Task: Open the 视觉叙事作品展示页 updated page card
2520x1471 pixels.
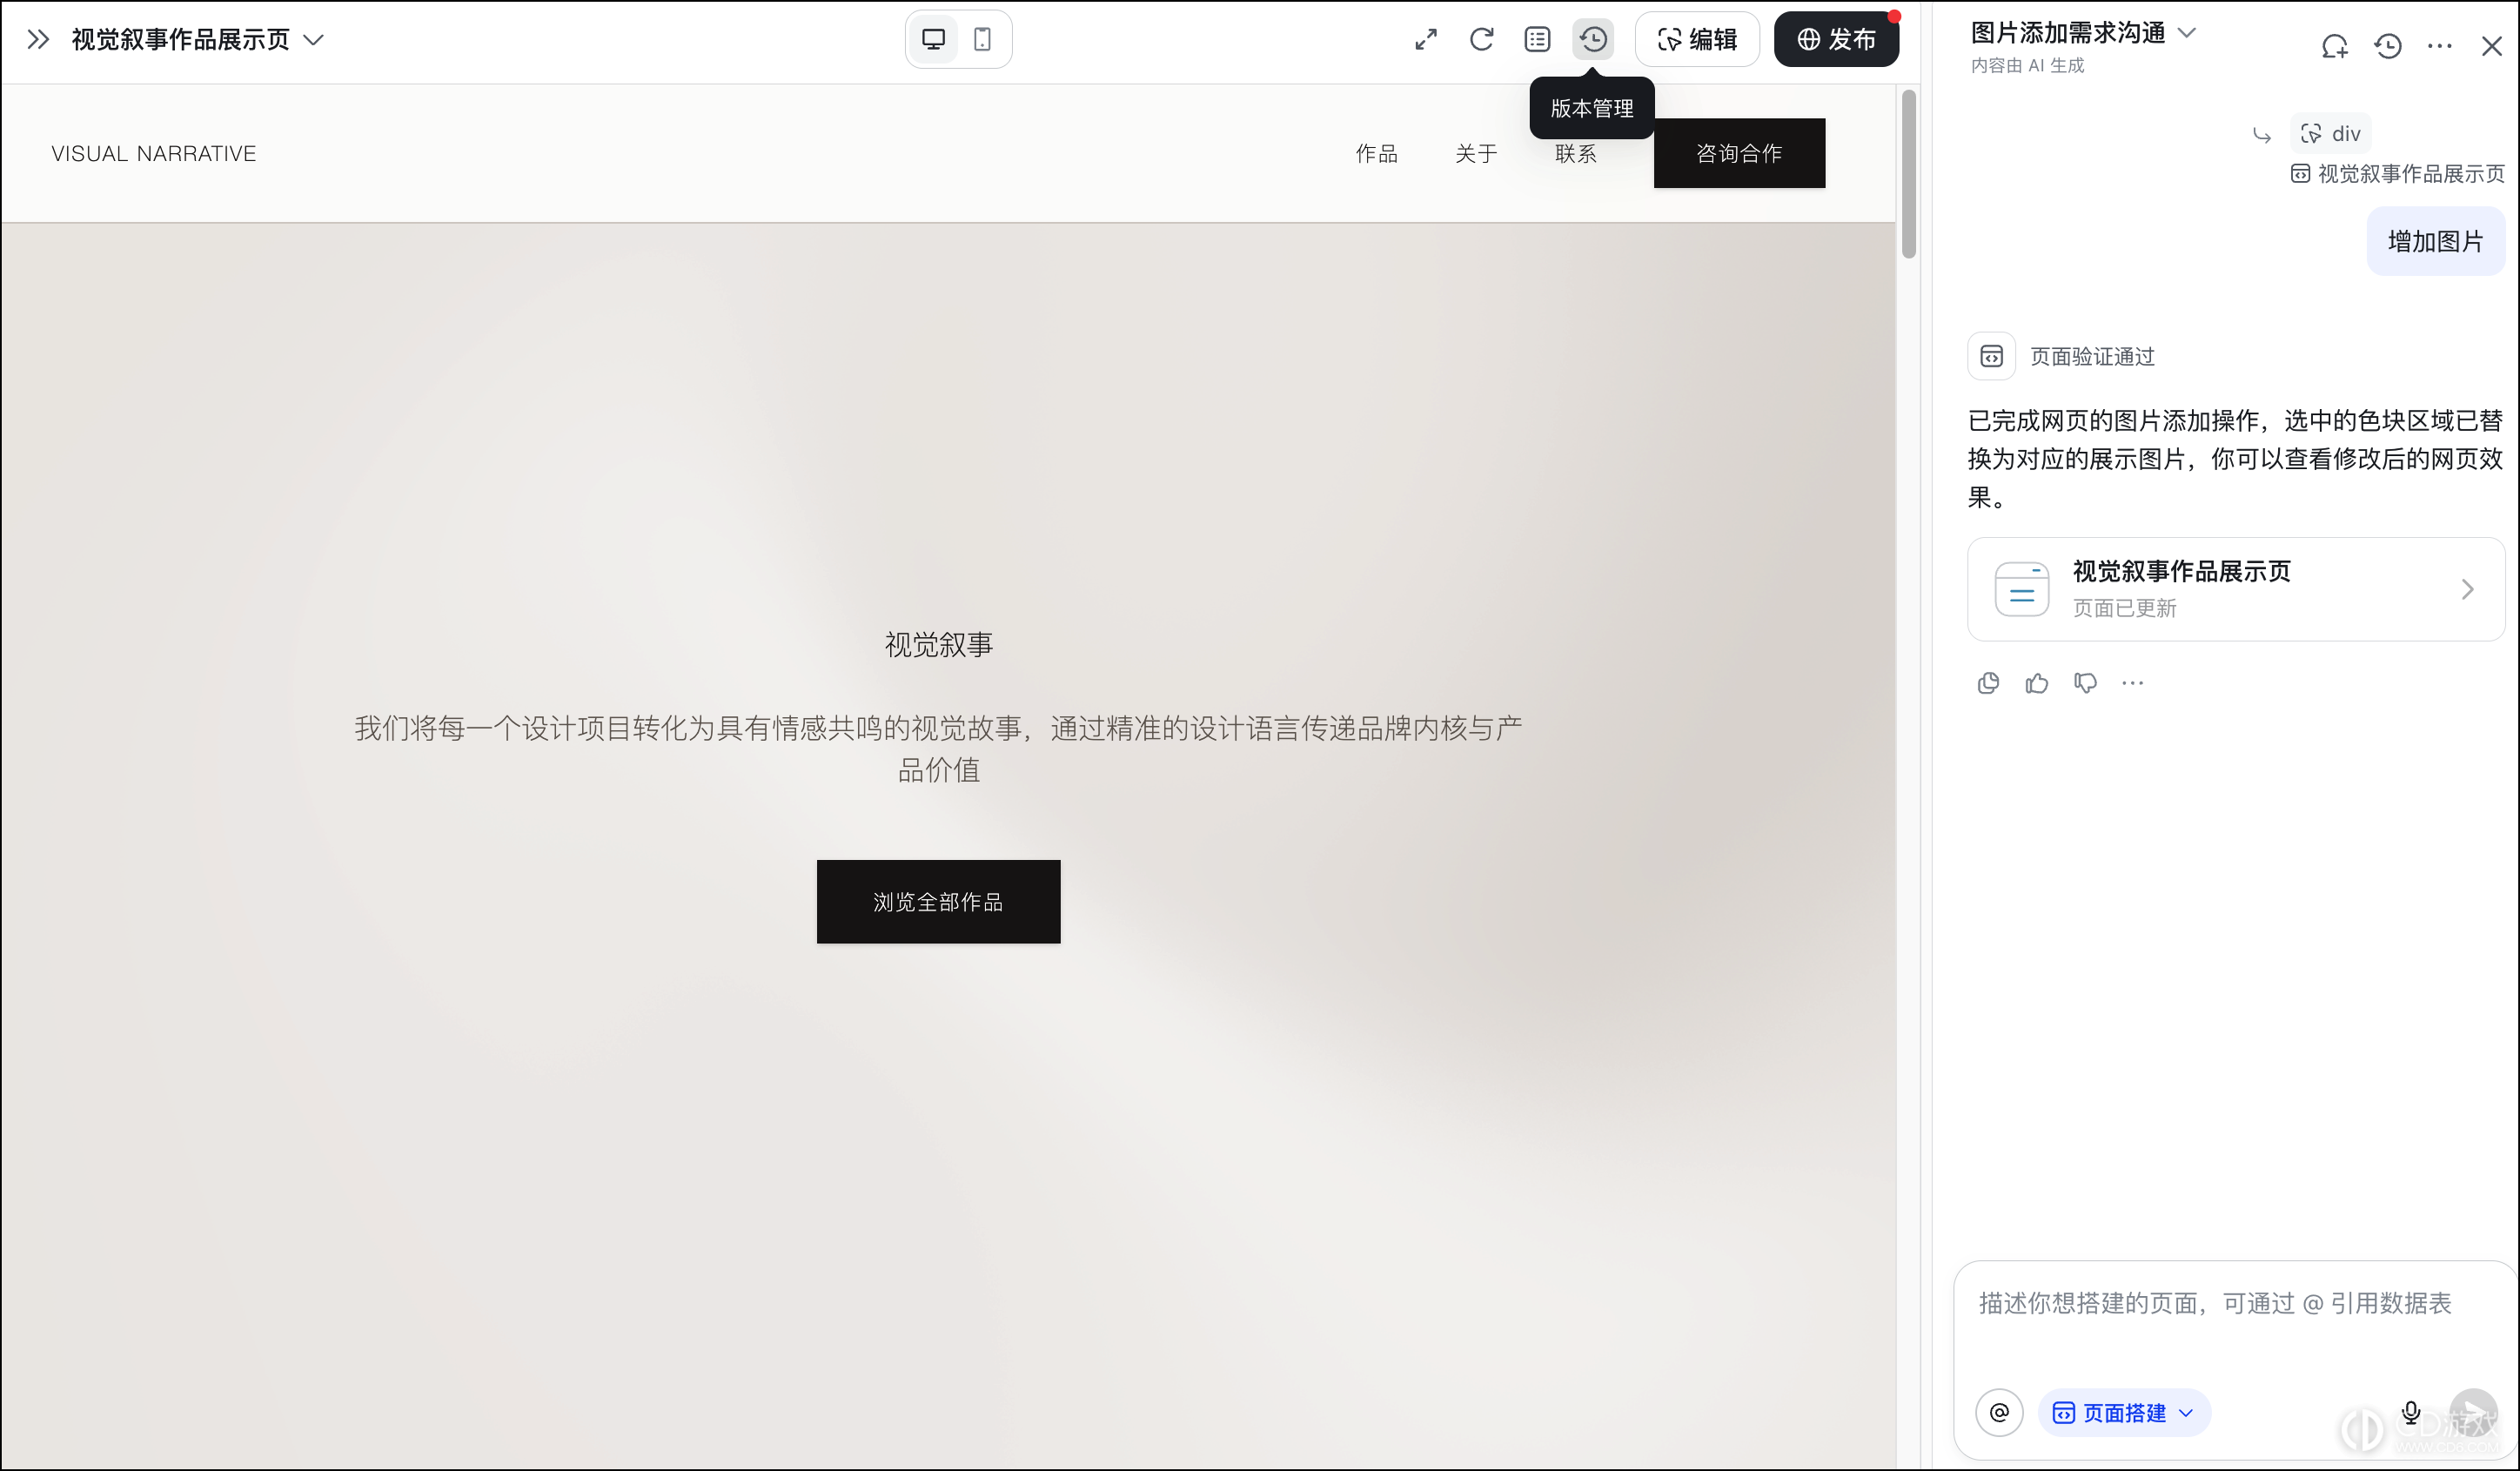Action: [2236, 589]
